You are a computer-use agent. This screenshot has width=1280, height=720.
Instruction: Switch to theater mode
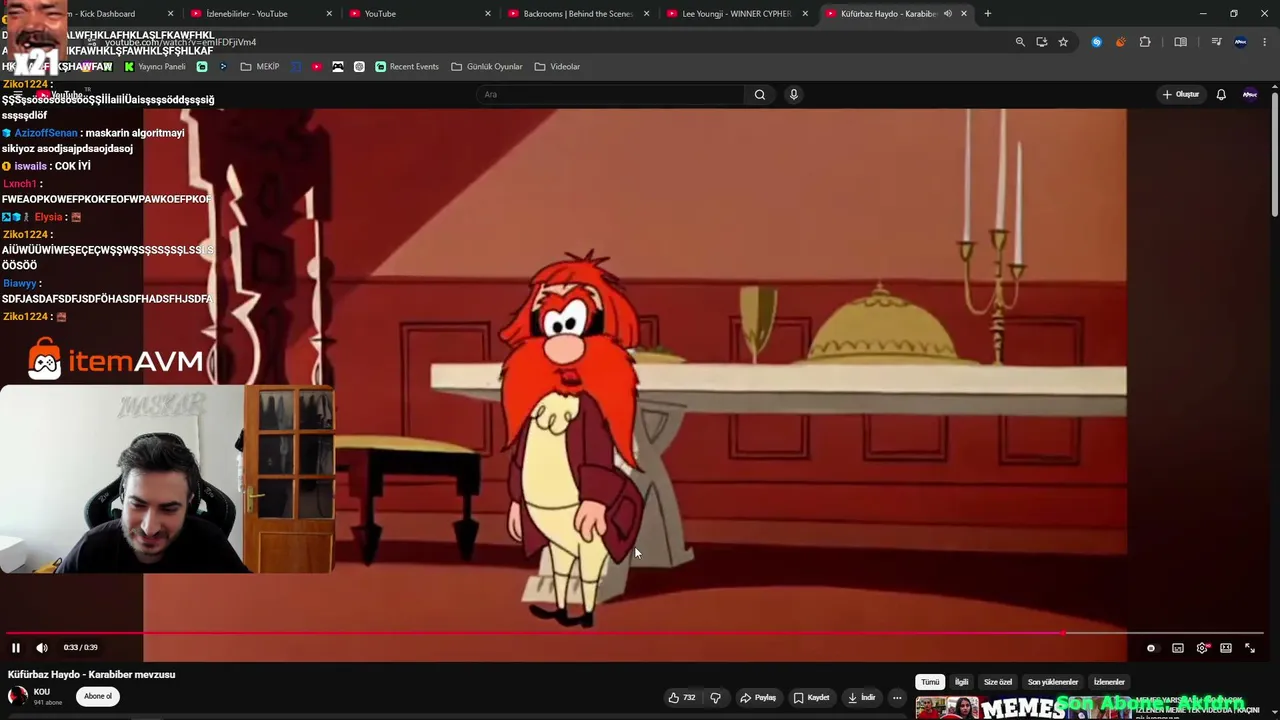[1226, 648]
